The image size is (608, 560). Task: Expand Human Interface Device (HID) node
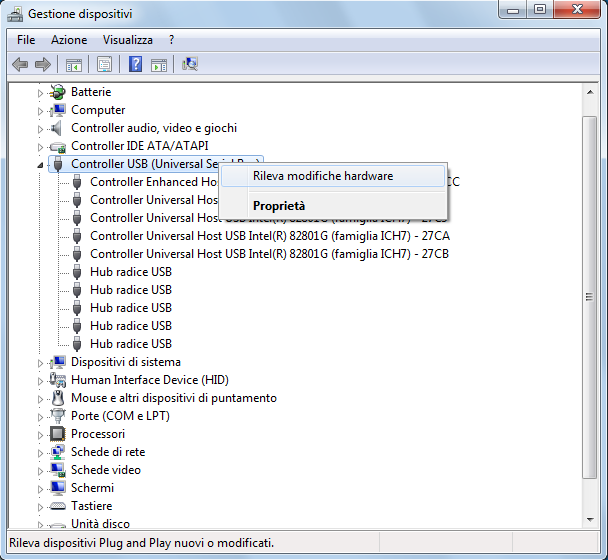pyautogui.click(x=40, y=381)
